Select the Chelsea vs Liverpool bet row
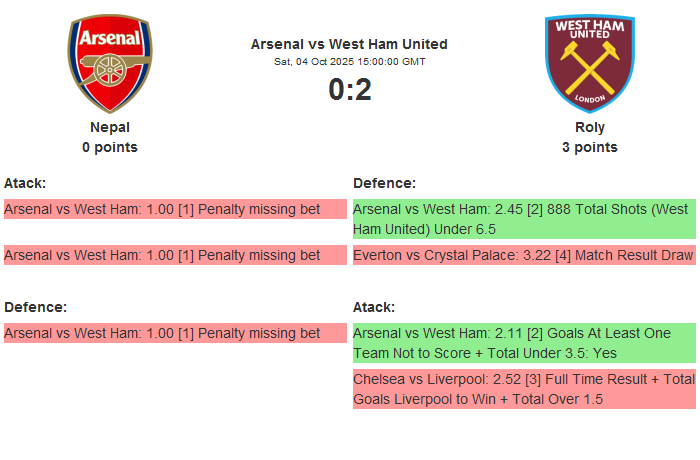The height and width of the screenshot is (460, 700). pyautogui.click(x=524, y=389)
